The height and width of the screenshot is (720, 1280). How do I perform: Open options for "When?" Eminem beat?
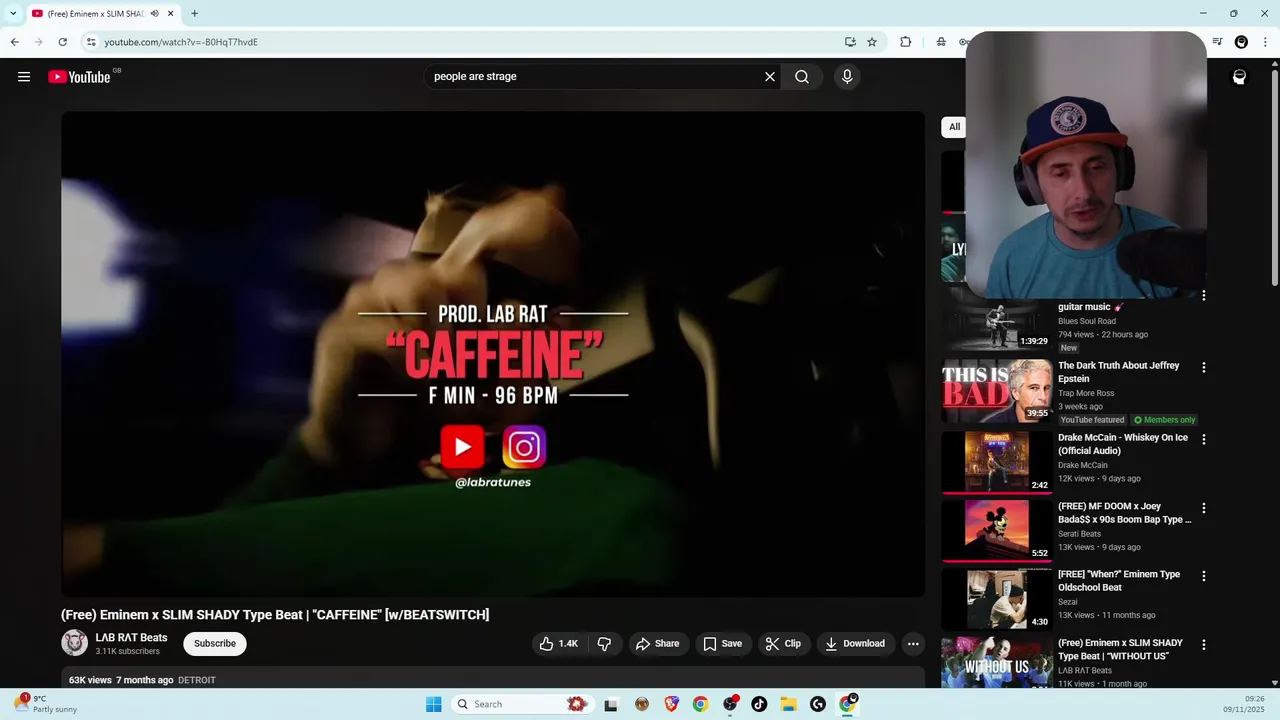click(1204, 576)
